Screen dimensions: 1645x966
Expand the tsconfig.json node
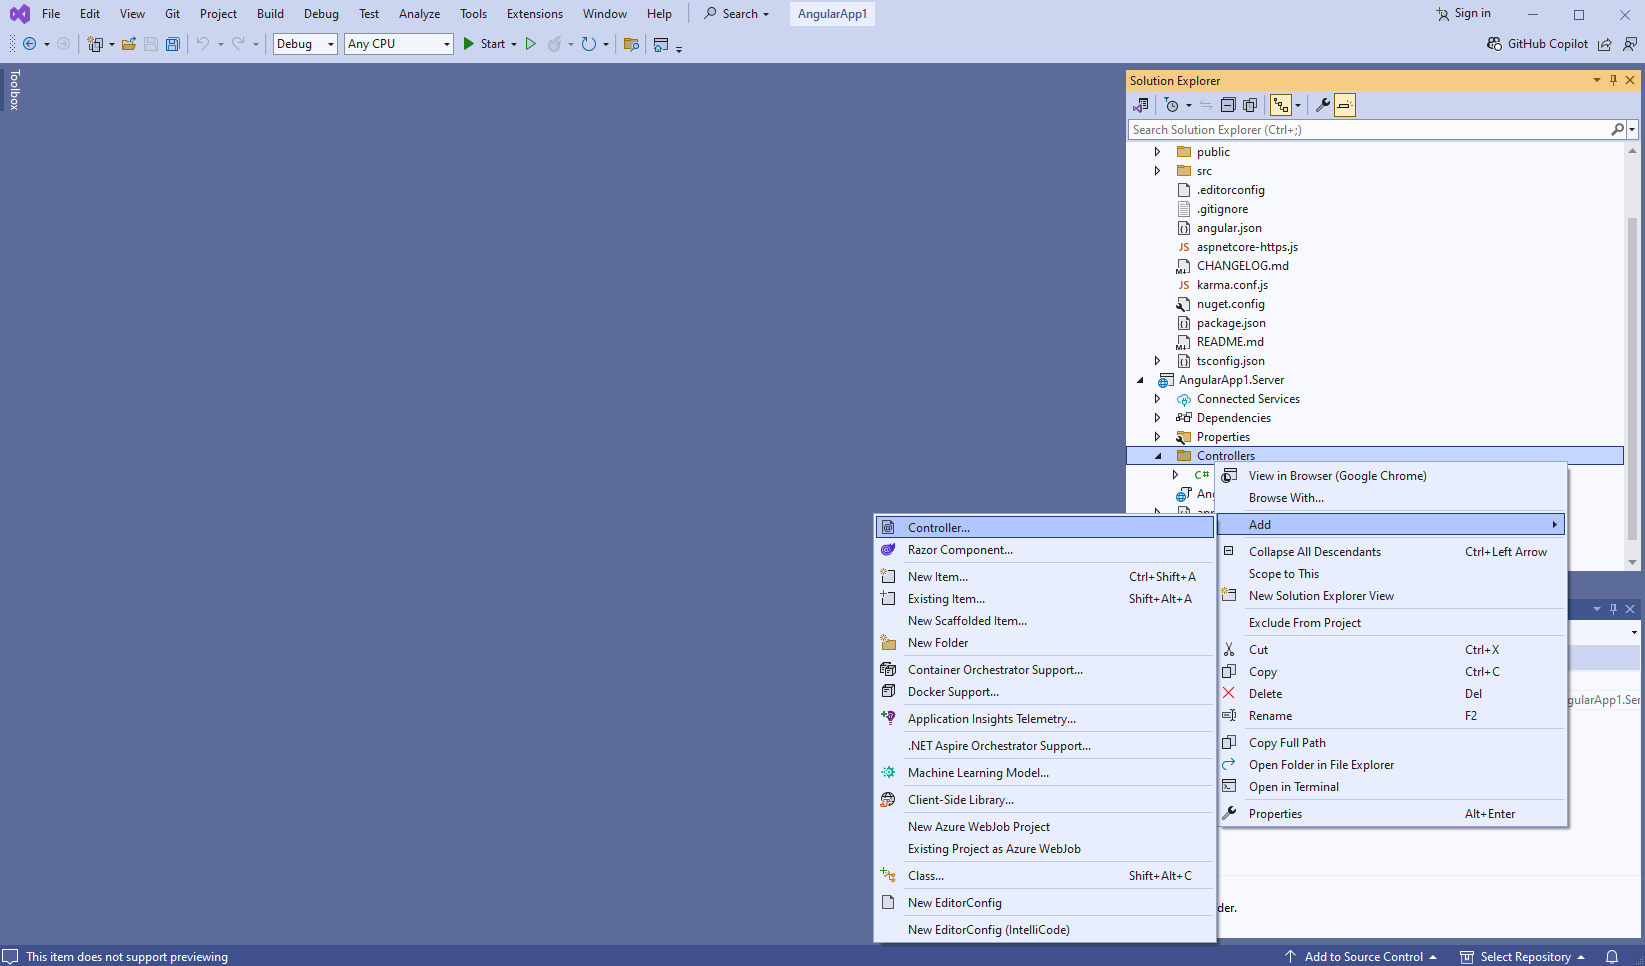(1158, 361)
